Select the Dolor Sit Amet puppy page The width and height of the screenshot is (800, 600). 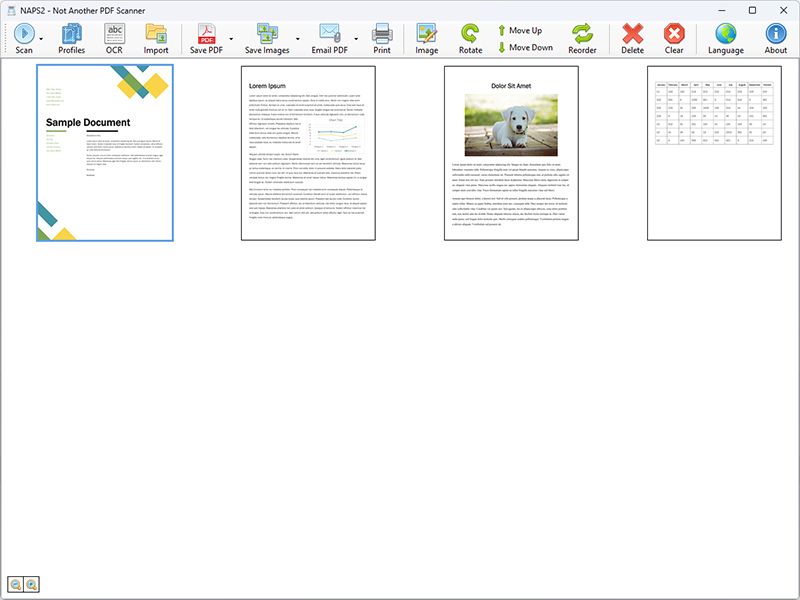click(511, 153)
